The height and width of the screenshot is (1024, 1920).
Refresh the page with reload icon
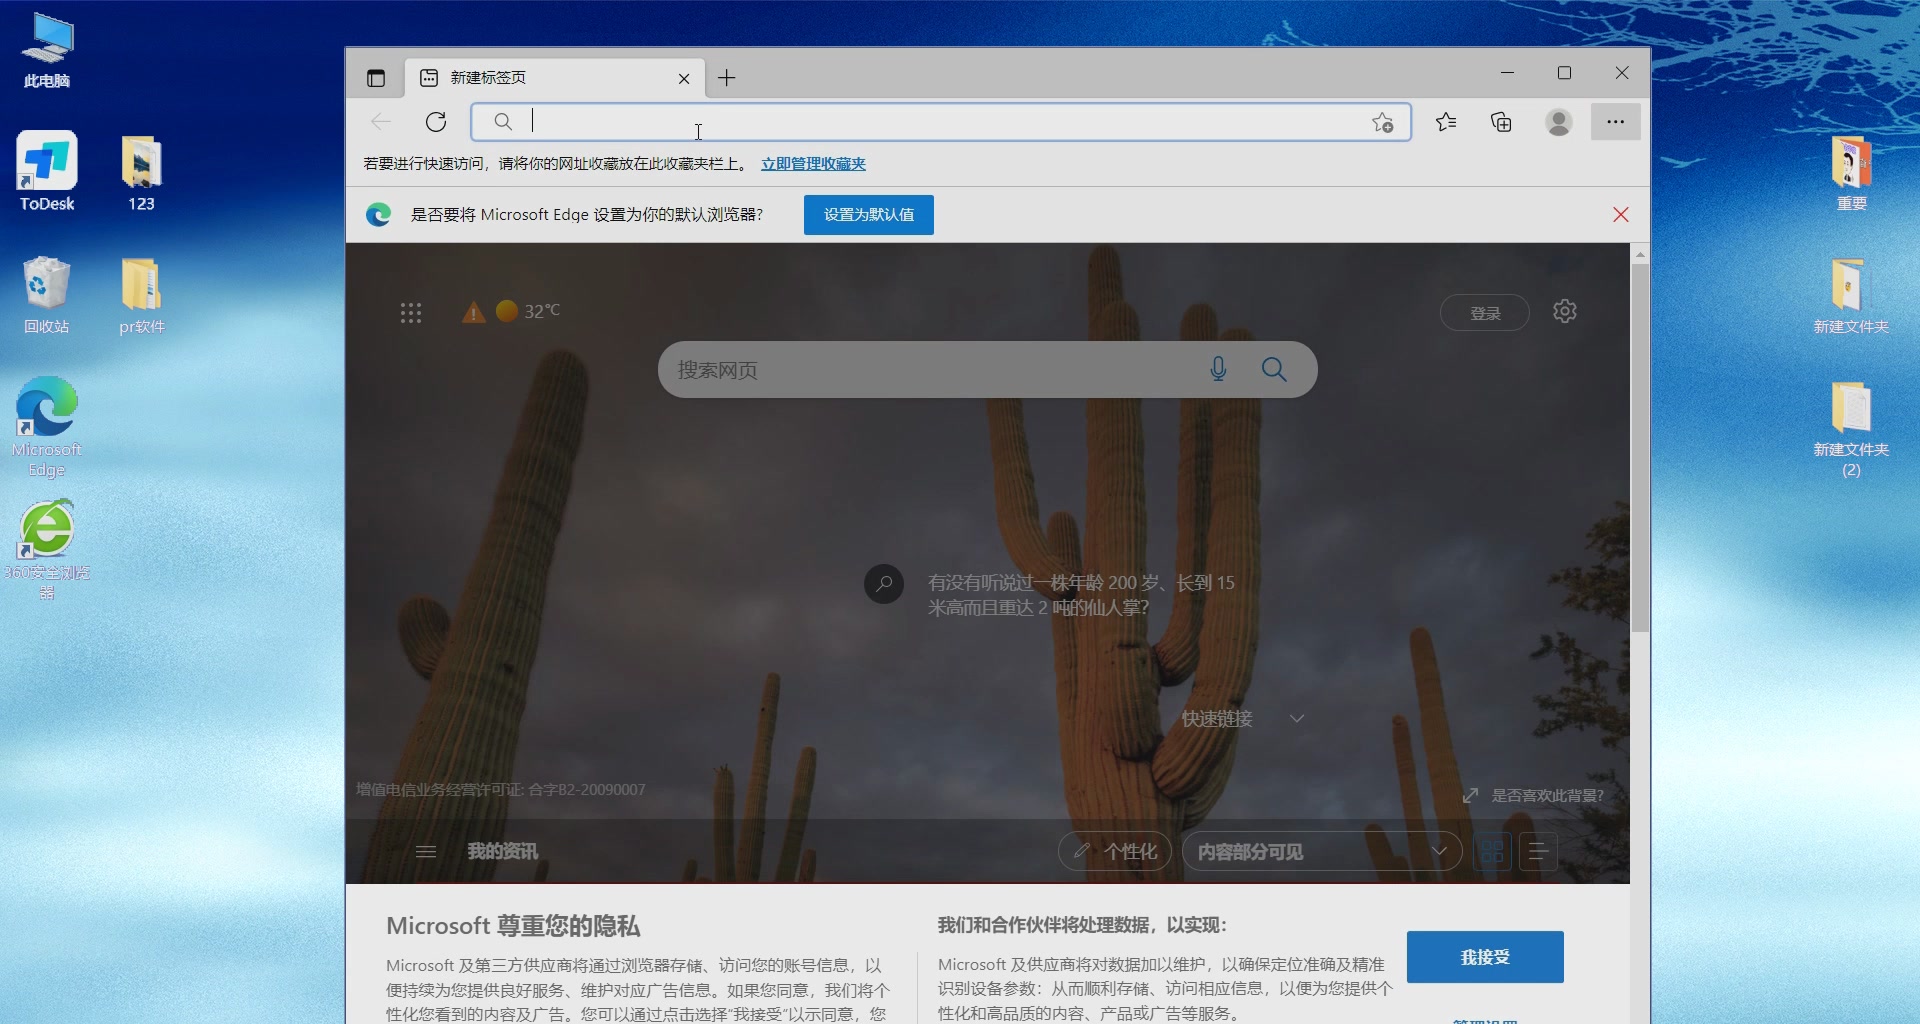(x=436, y=122)
